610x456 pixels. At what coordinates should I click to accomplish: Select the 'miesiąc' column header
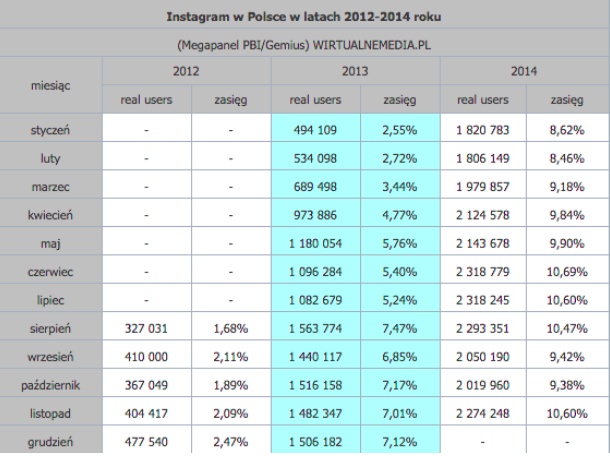point(51,86)
